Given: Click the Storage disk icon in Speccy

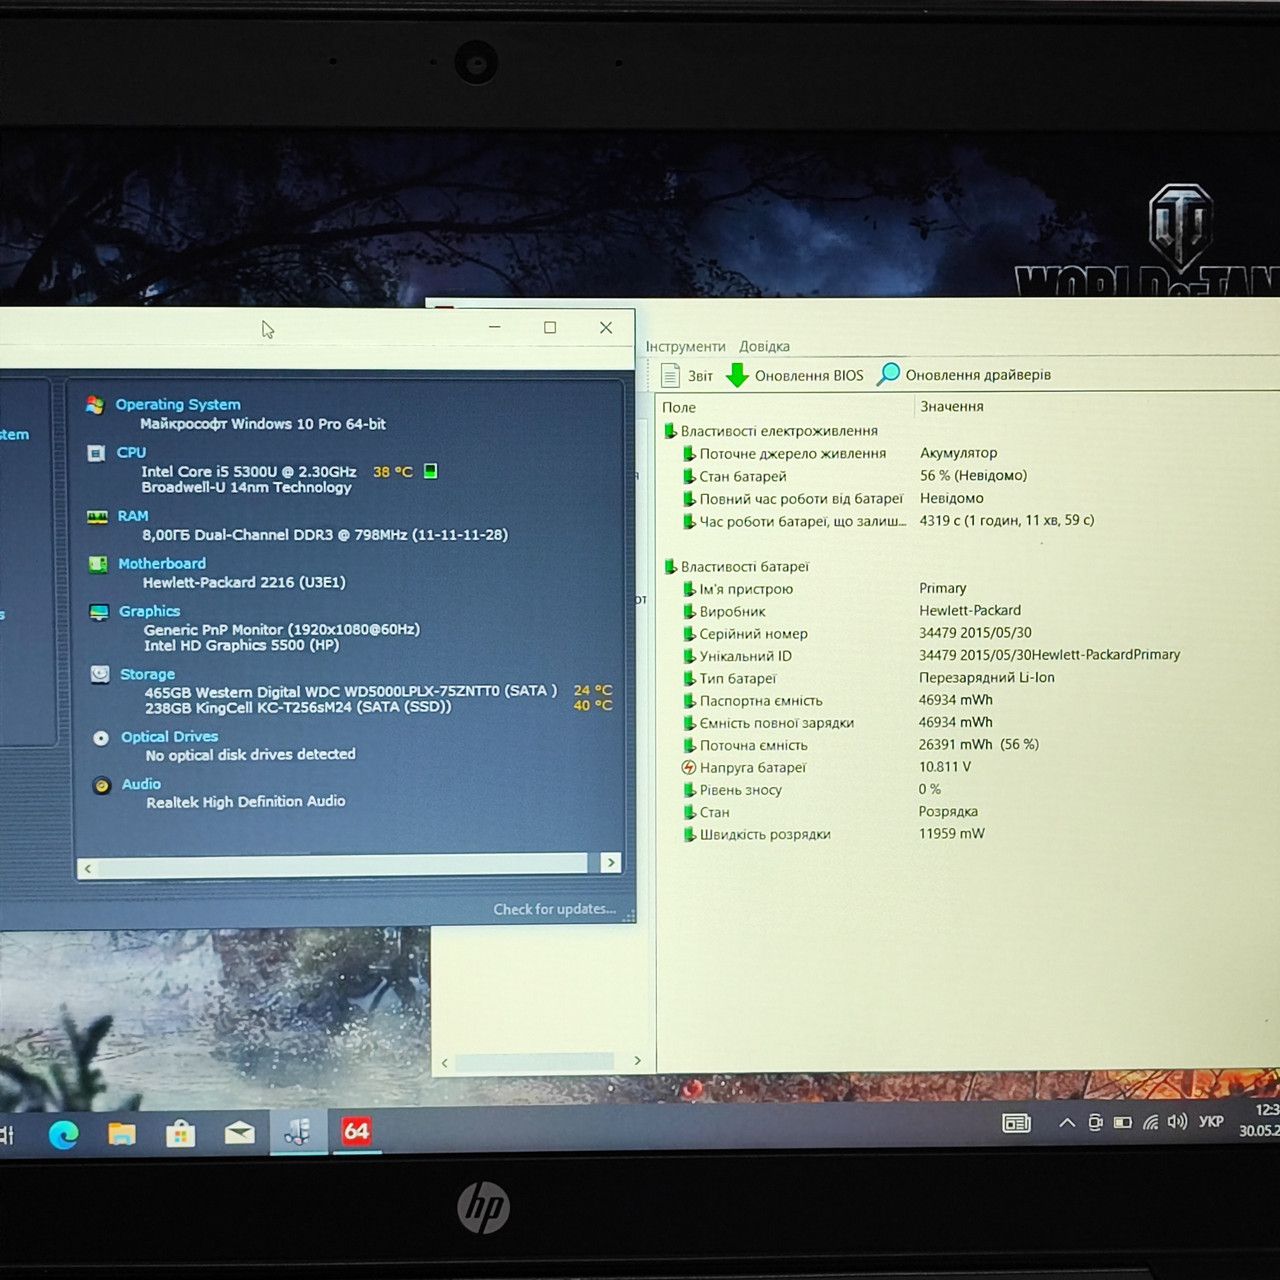Looking at the screenshot, I should click(100, 675).
